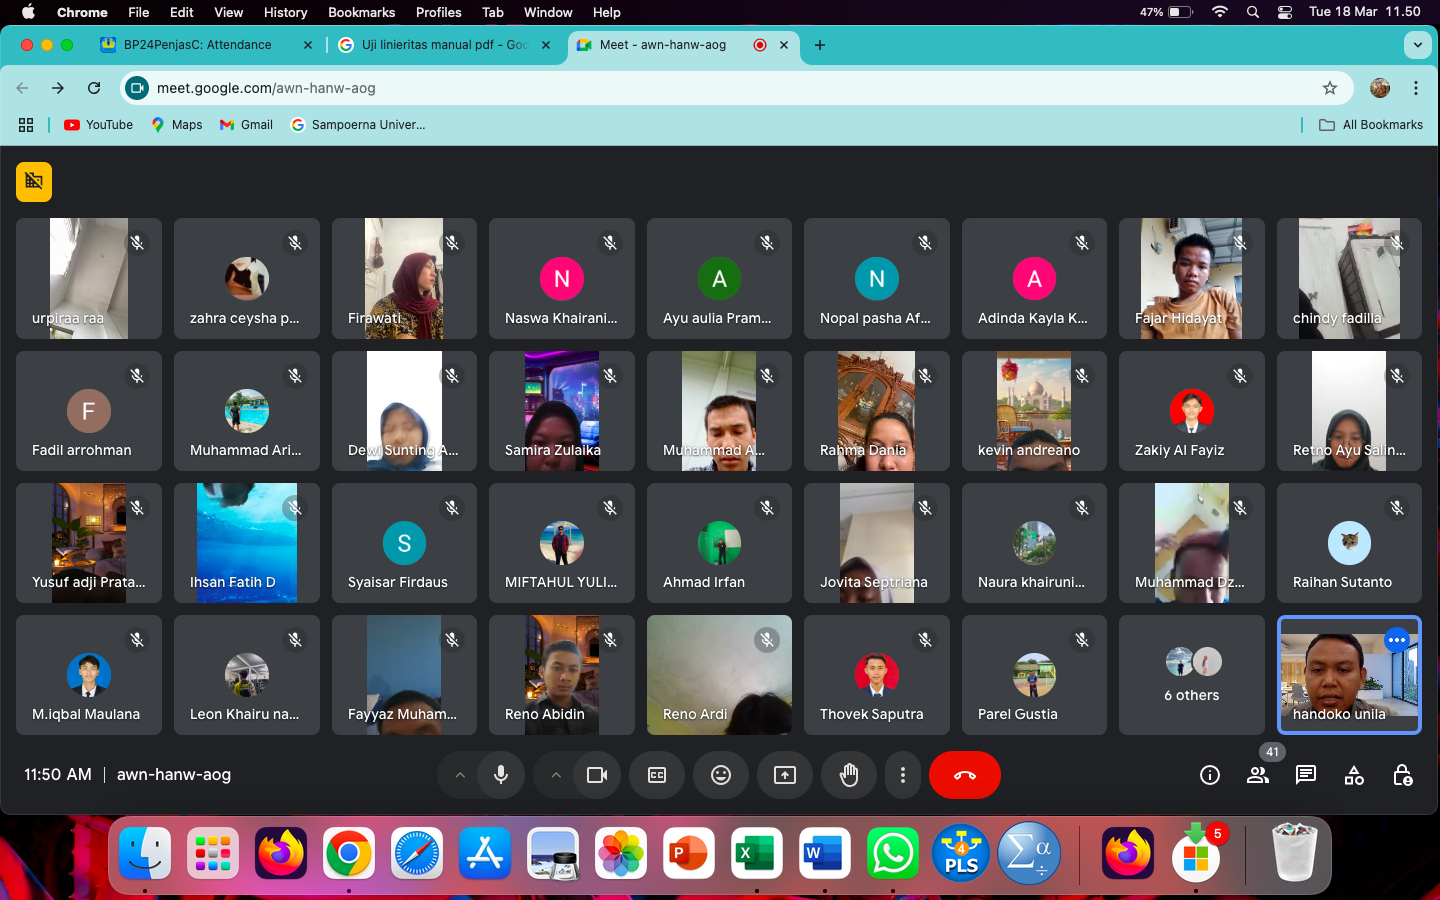The width and height of the screenshot is (1440, 900).
Task: Open WhatsApp from the Dock
Action: point(892,855)
